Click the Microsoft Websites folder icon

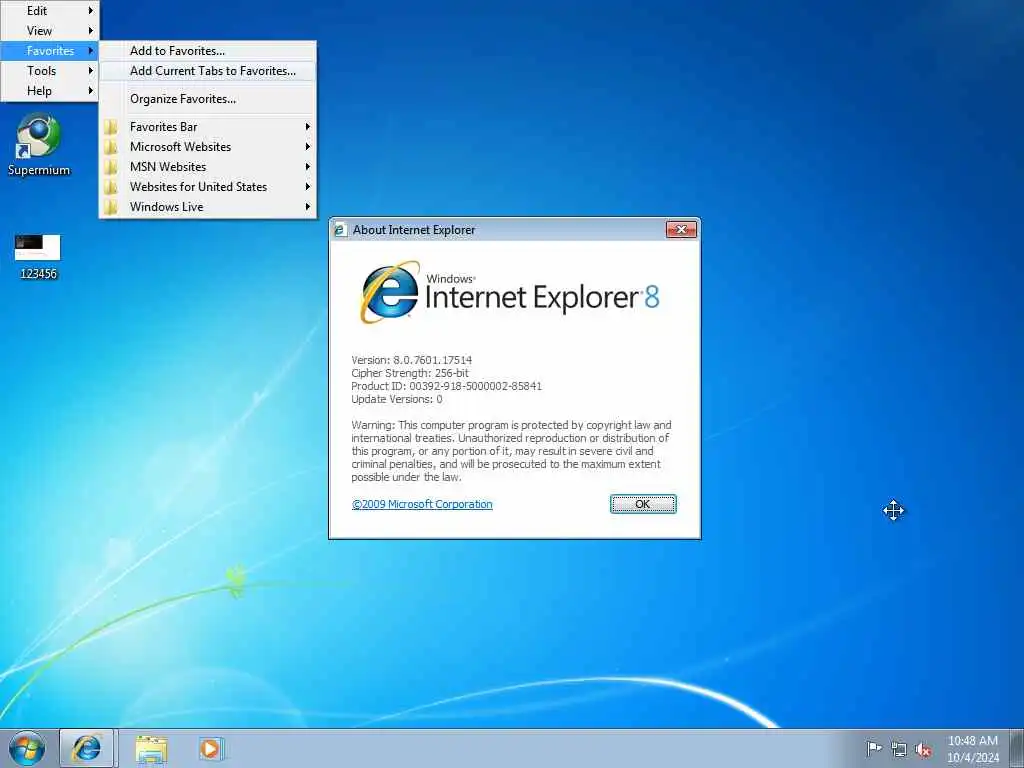point(111,147)
